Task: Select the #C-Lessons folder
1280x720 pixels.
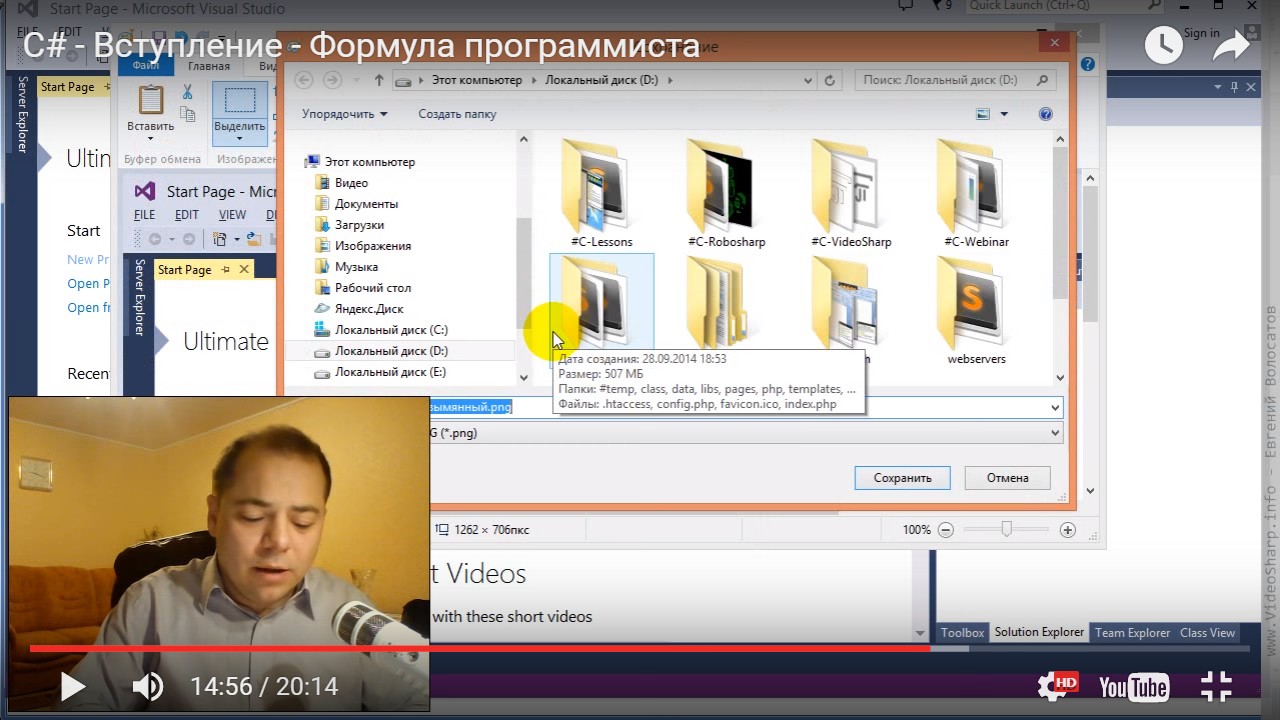Action: click(601, 192)
